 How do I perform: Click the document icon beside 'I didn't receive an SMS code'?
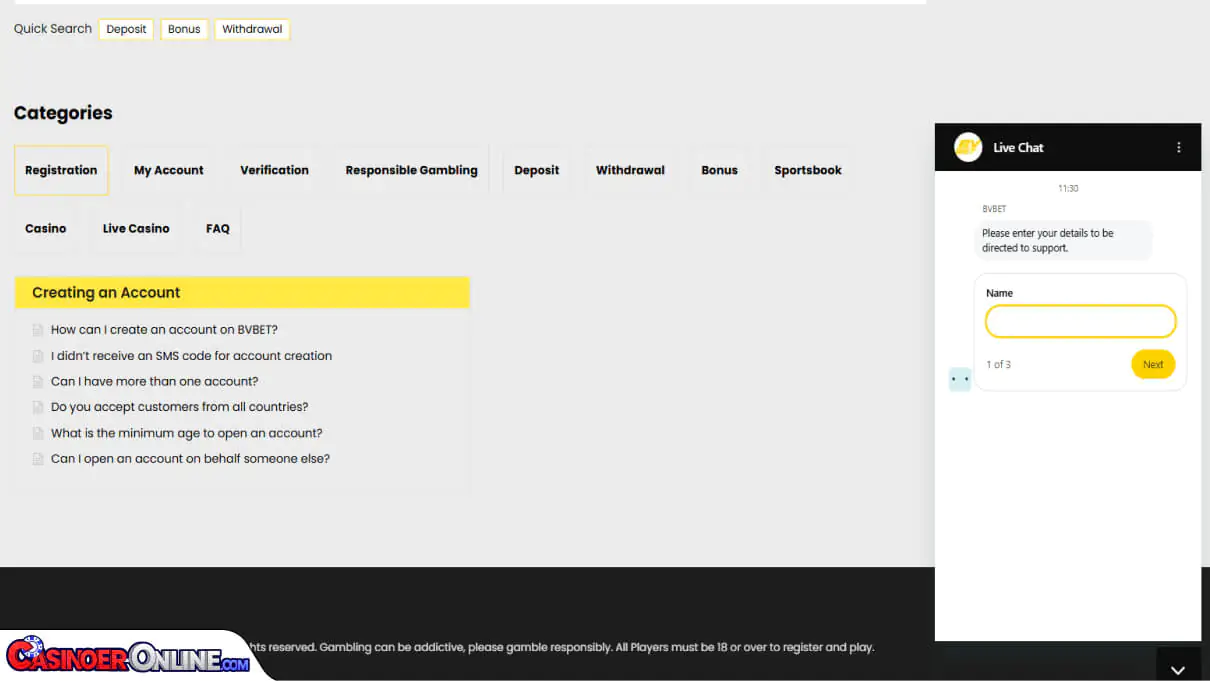click(x=38, y=356)
